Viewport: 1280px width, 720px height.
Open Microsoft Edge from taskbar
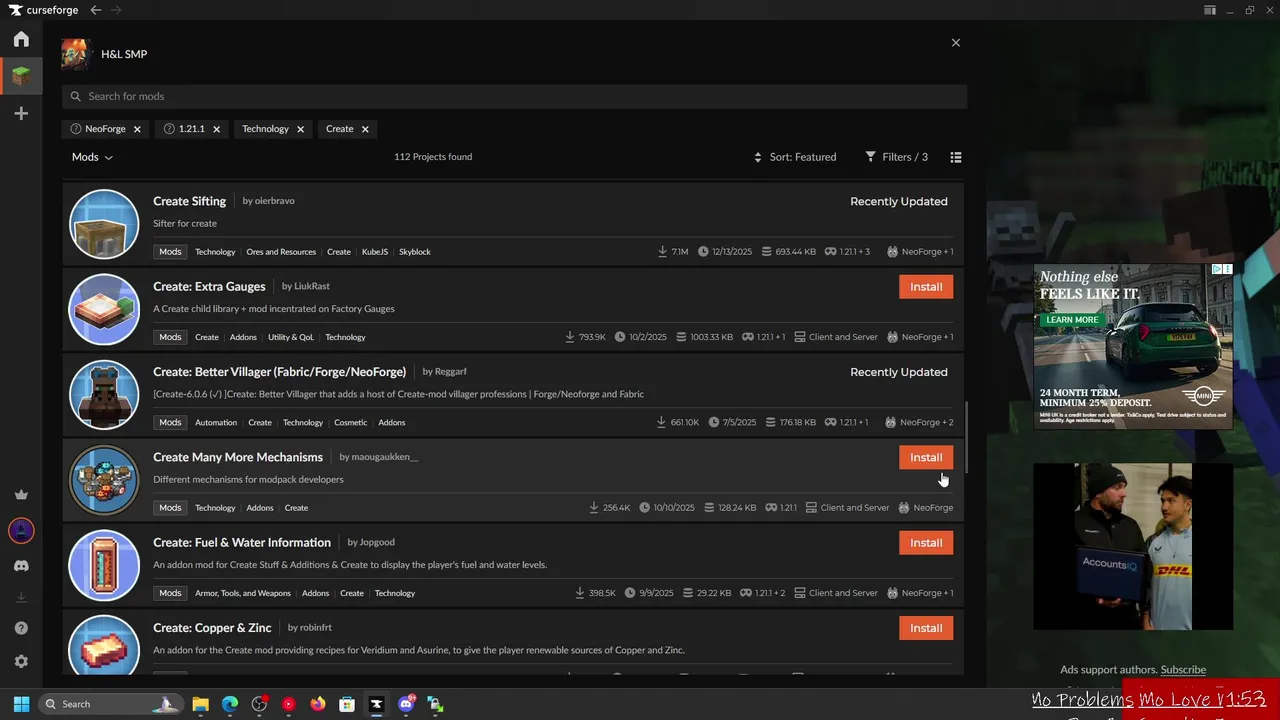point(230,704)
